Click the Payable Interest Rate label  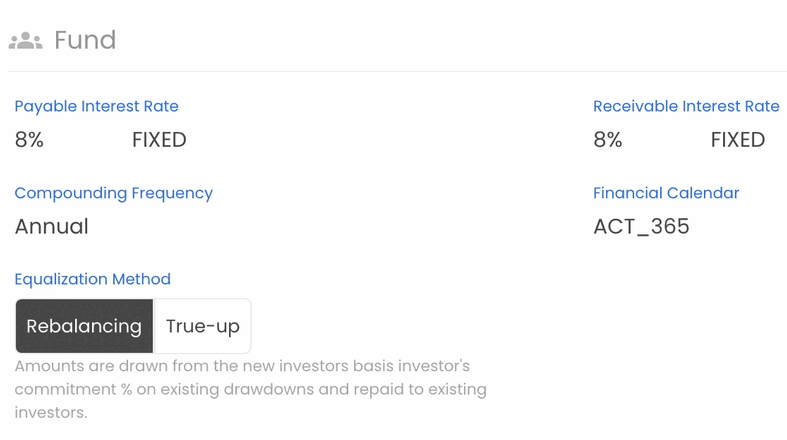coord(96,106)
